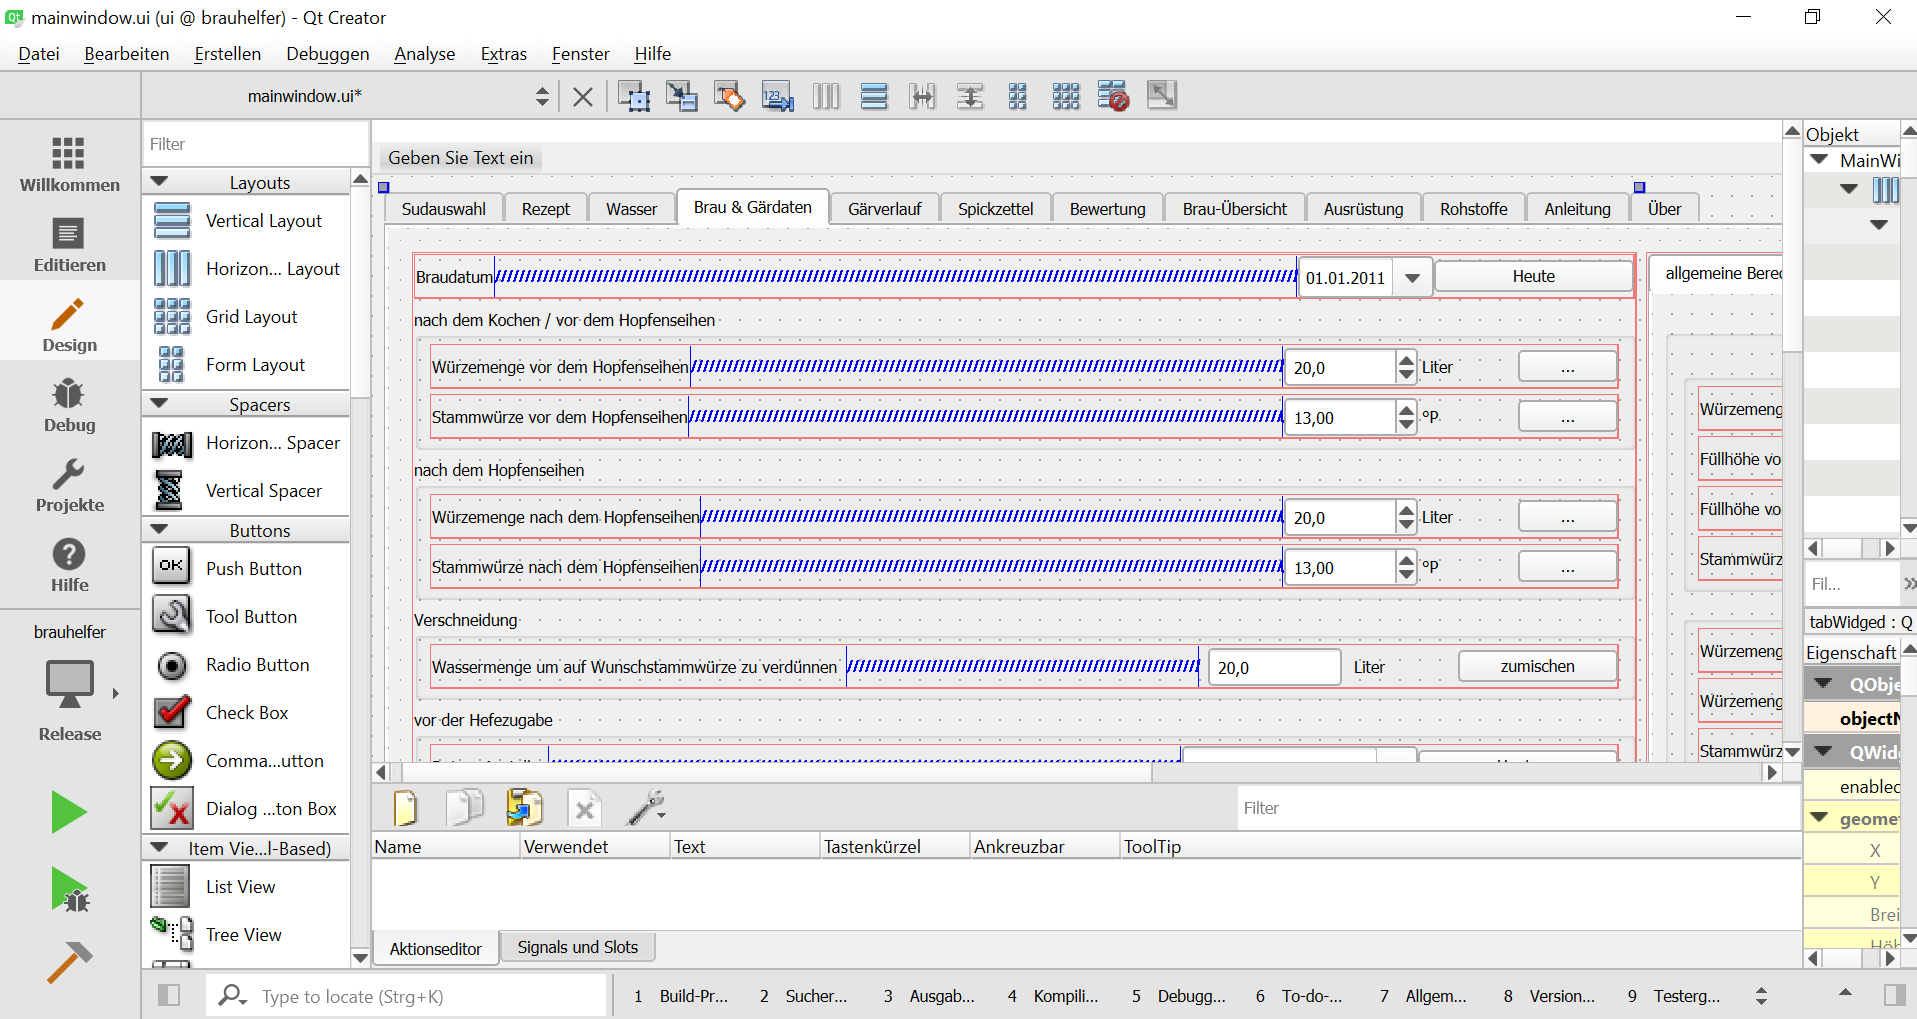1917x1019 pixels.
Task: Collapse the Buttons category in the widget box
Action: pos(159,530)
